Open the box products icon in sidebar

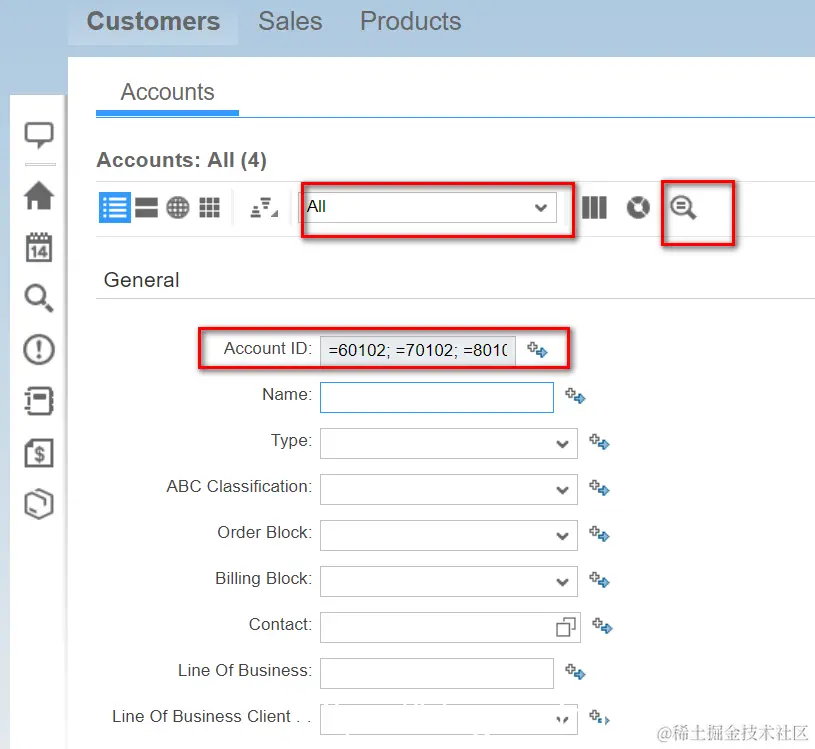coord(39,504)
